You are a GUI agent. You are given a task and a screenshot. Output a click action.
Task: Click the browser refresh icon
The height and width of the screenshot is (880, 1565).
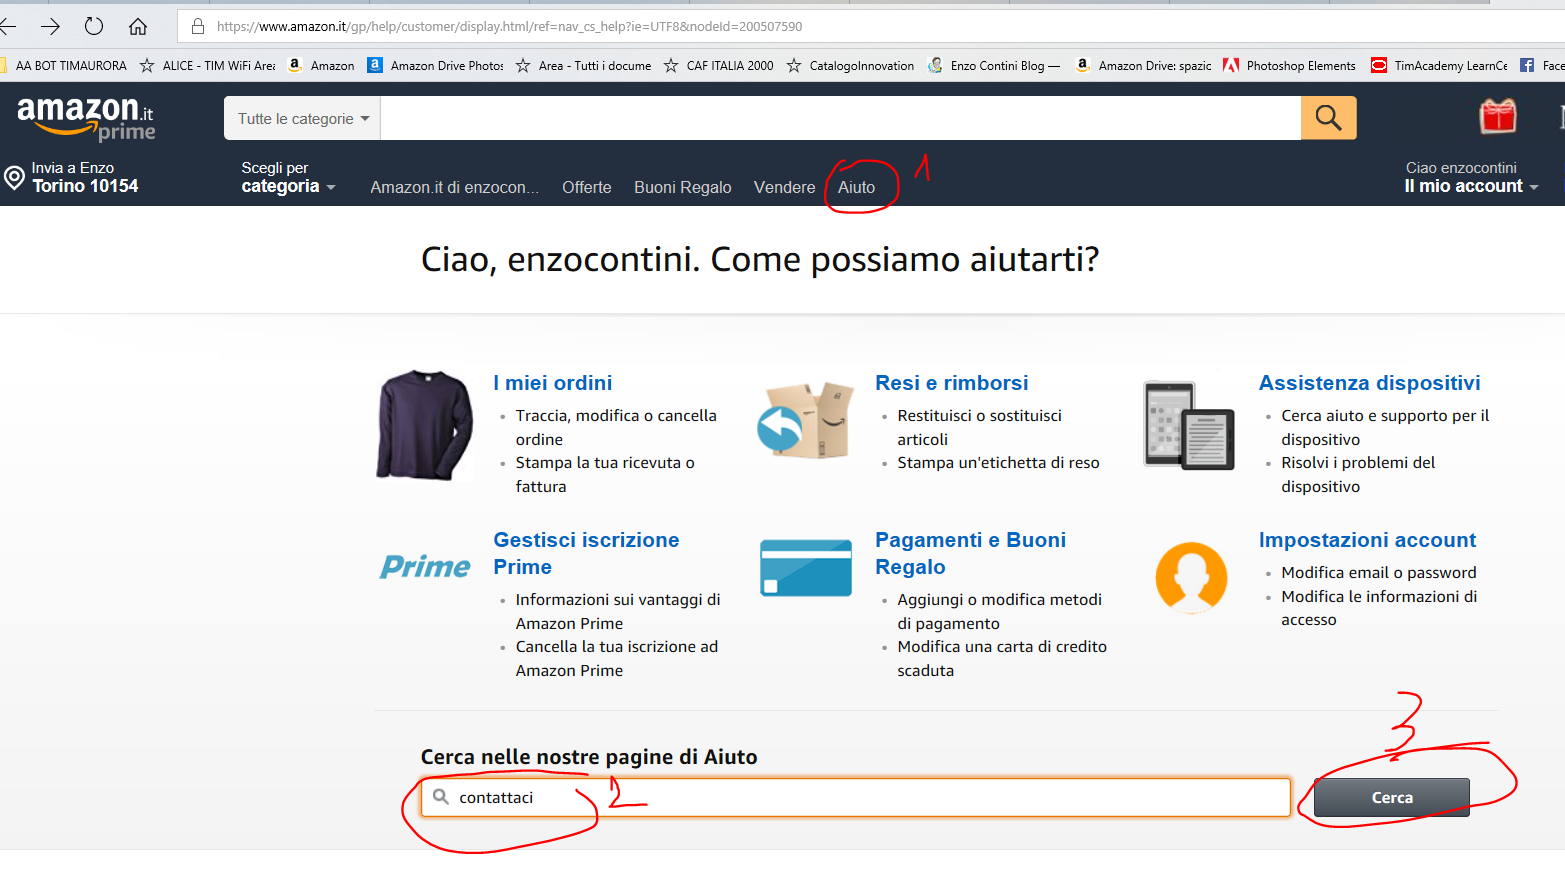(x=94, y=26)
